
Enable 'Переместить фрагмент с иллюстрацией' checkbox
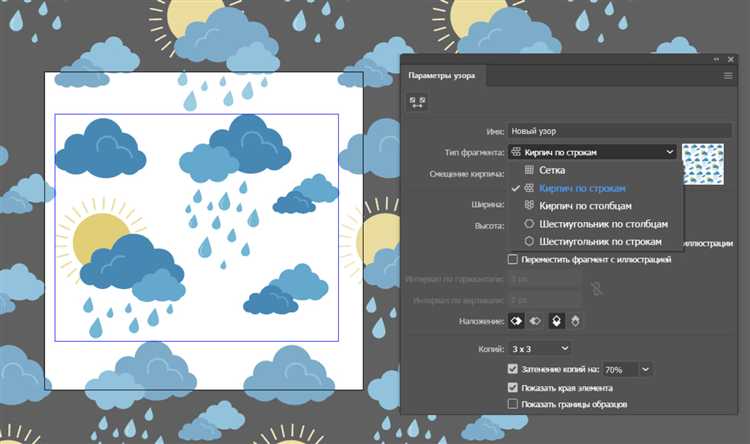pos(512,259)
